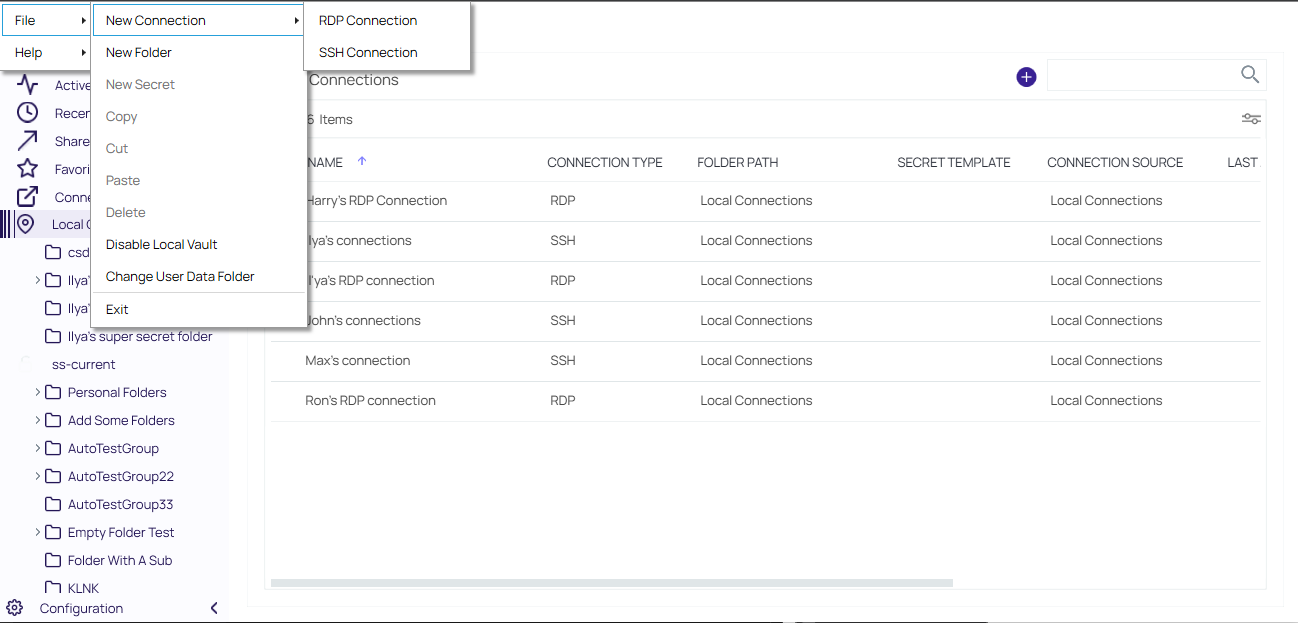Click New Folder in the File menu
1298x623 pixels.
139,52
